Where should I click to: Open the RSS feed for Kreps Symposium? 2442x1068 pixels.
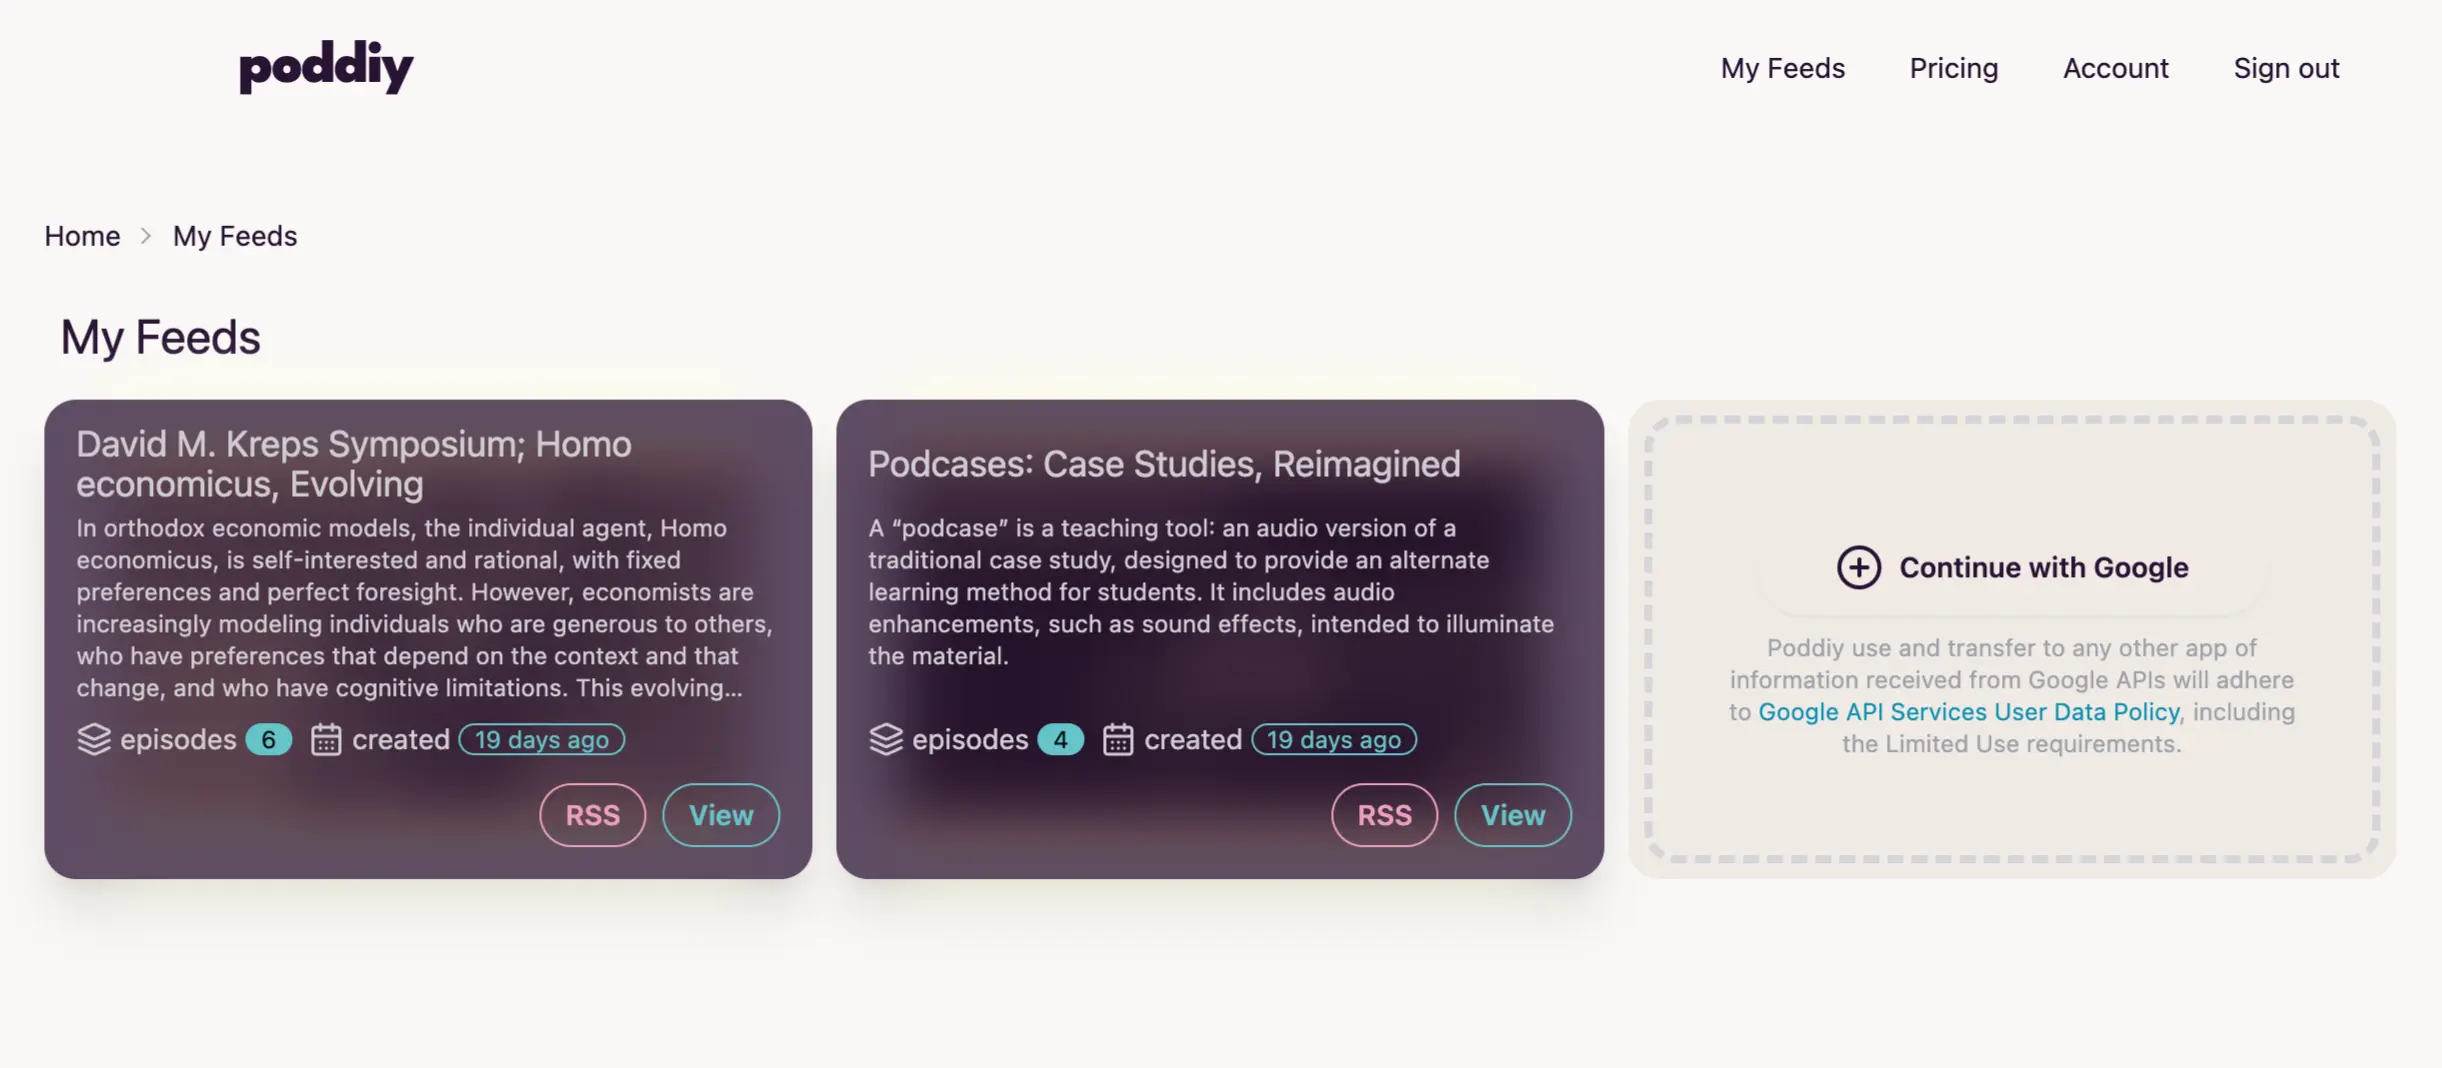point(592,815)
